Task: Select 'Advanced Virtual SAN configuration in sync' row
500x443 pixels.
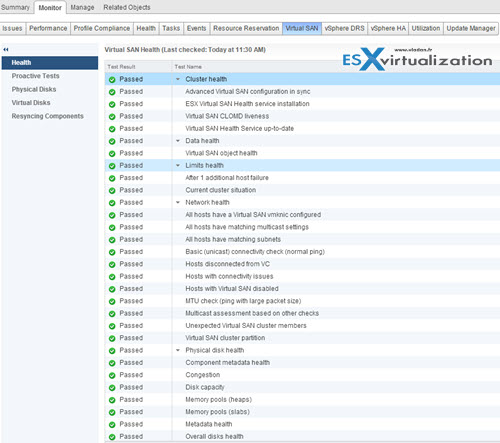Action: (302, 92)
